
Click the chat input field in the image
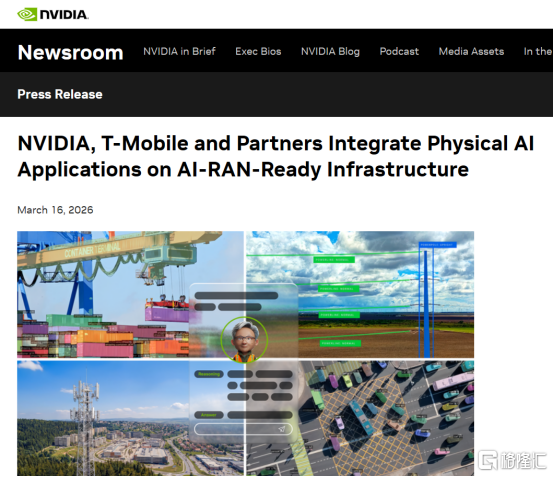point(243,429)
